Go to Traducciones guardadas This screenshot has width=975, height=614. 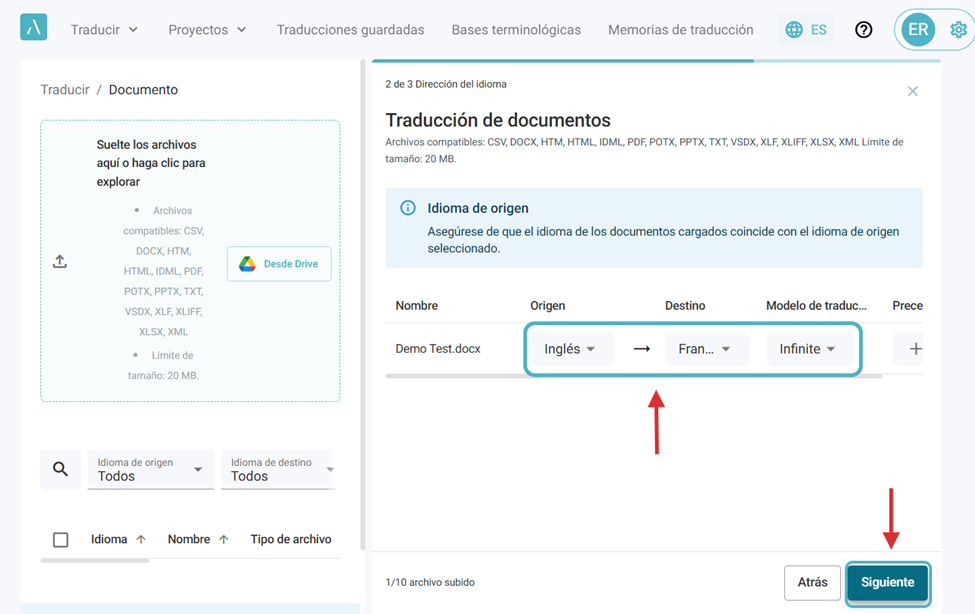click(x=351, y=29)
